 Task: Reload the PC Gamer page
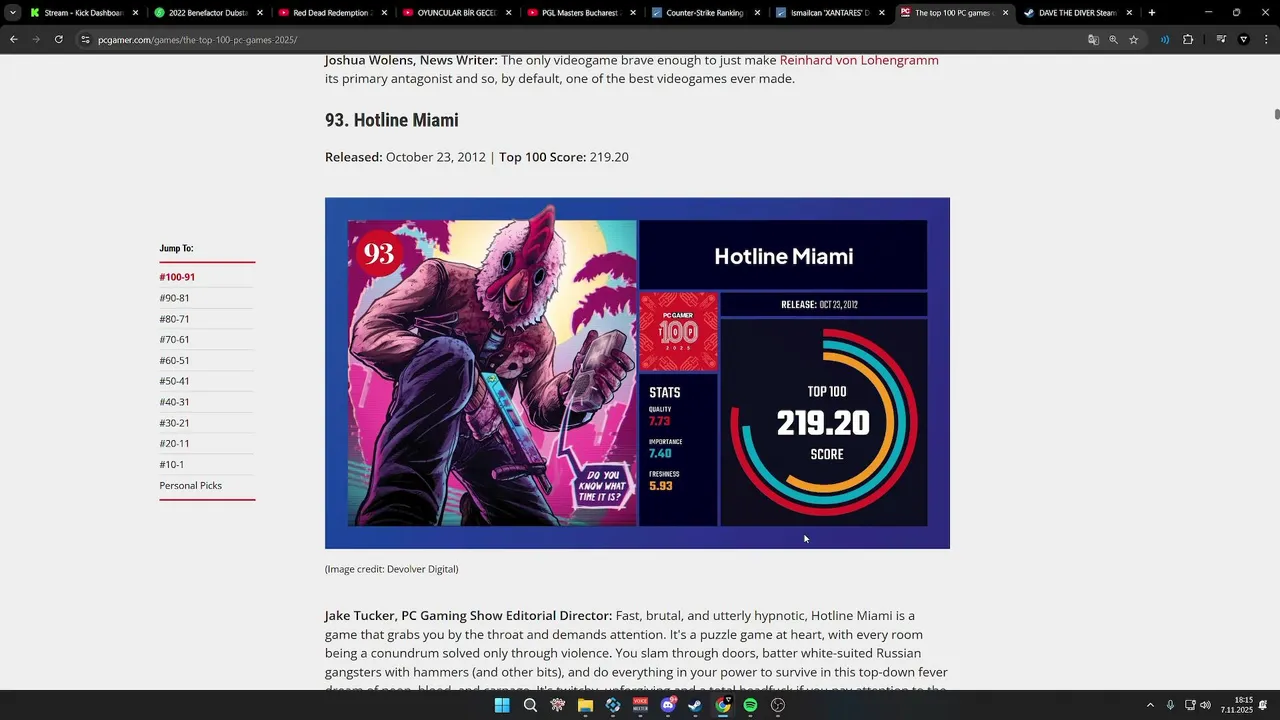coord(59,39)
